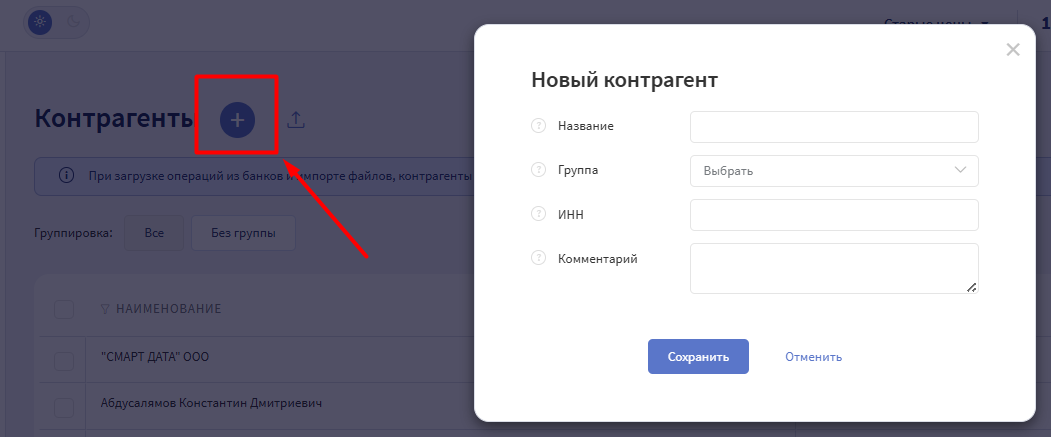Tick the select-all checkbox in table header
This screenshot has height=437, width=1051.
64,309
